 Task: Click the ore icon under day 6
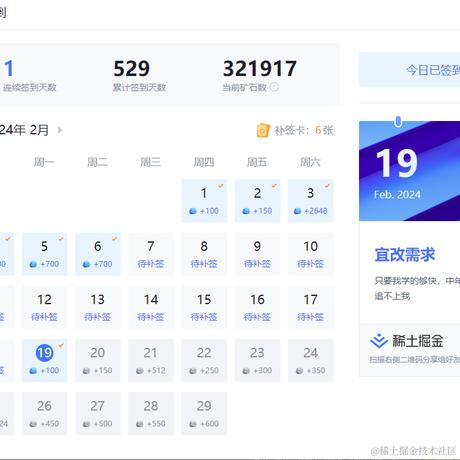[86, 264]
